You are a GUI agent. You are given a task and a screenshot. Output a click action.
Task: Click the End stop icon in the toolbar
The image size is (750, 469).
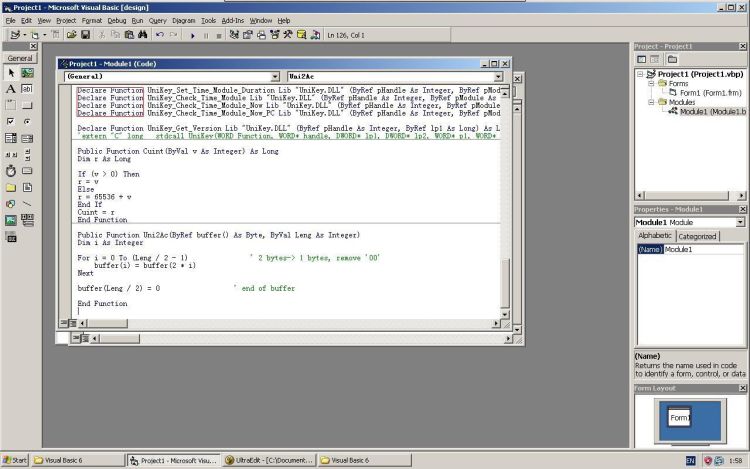pos(219,35)
